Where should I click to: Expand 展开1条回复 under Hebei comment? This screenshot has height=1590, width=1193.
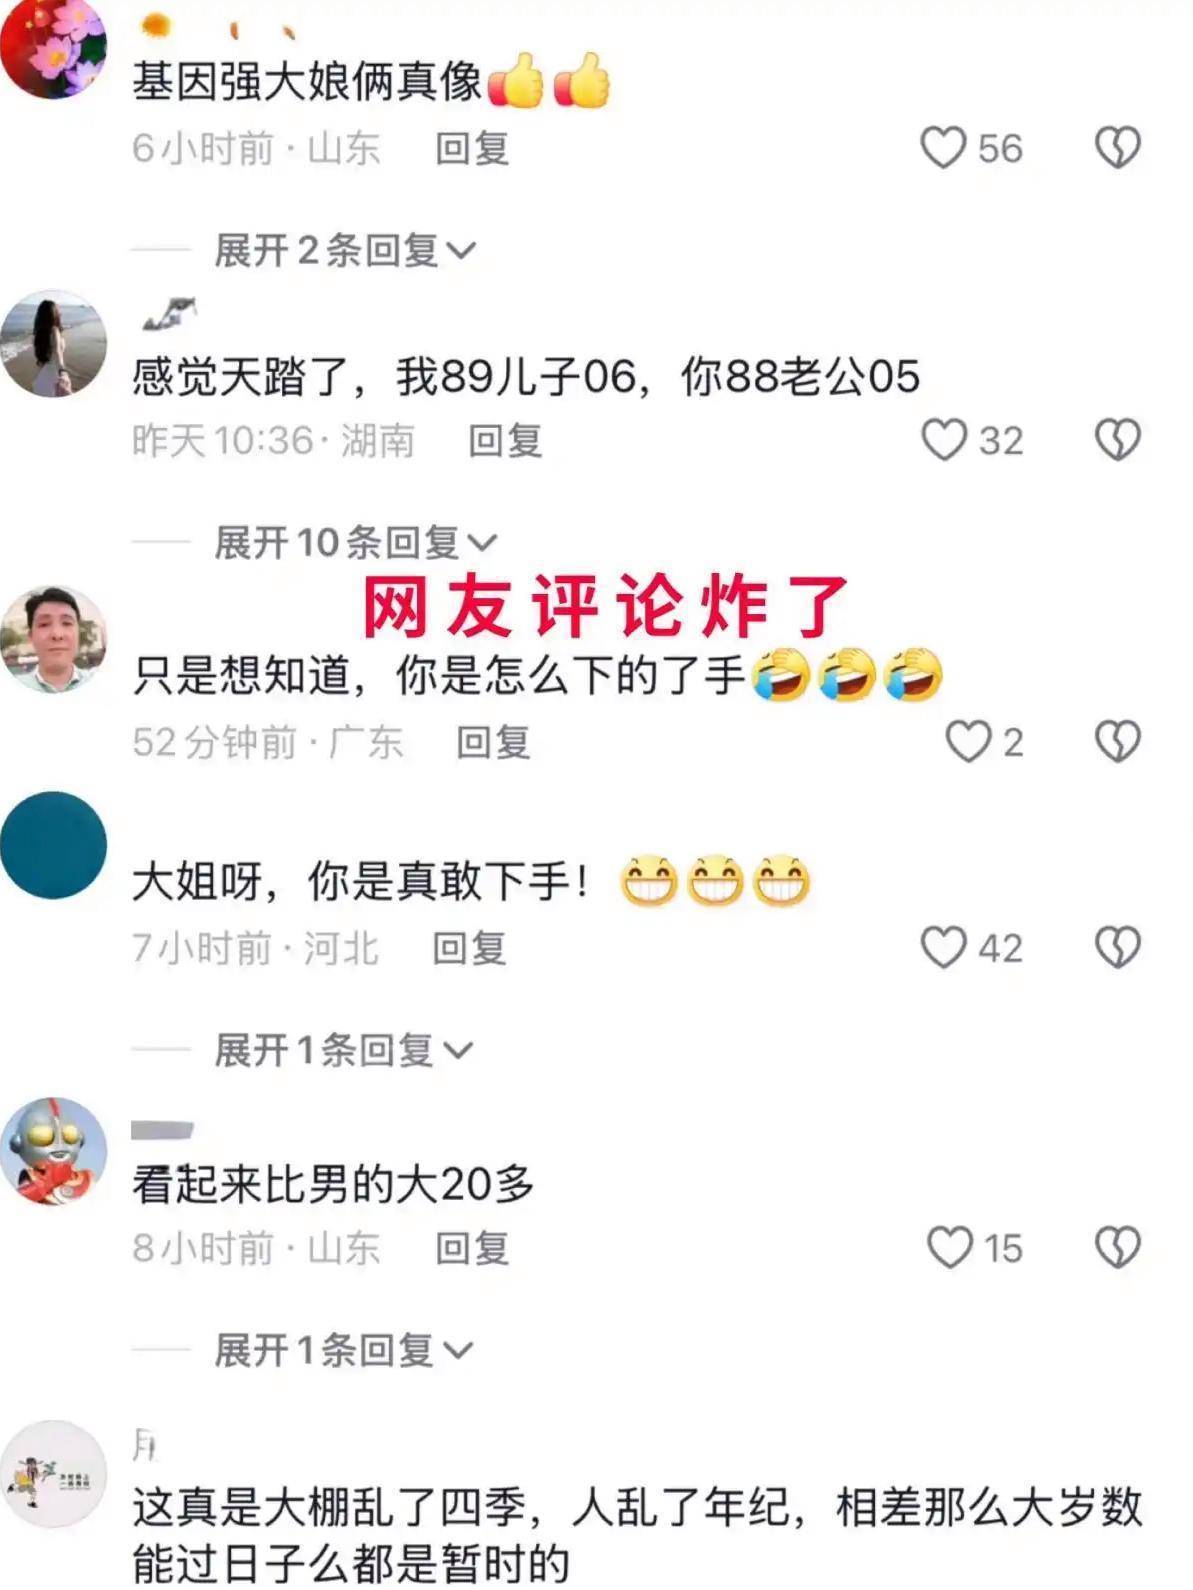coord(343,1050)
